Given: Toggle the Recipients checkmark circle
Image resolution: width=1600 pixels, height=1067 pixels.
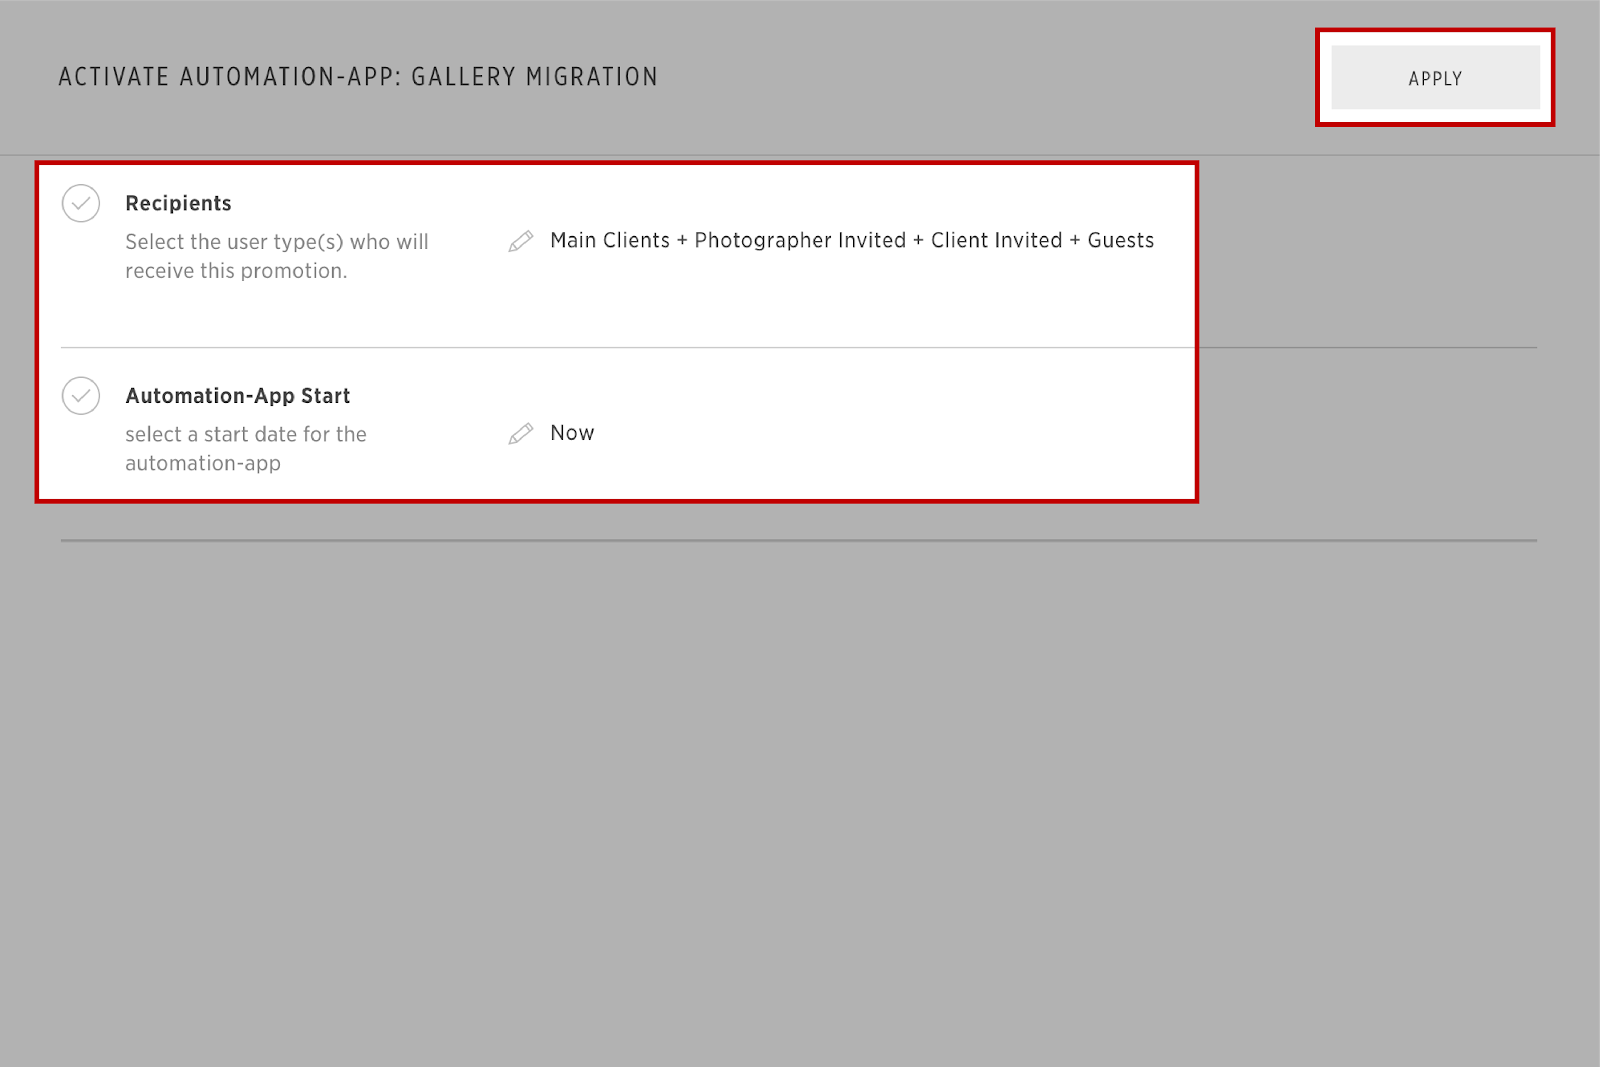Looking at the screenshot, I should [x=81, y=203].
